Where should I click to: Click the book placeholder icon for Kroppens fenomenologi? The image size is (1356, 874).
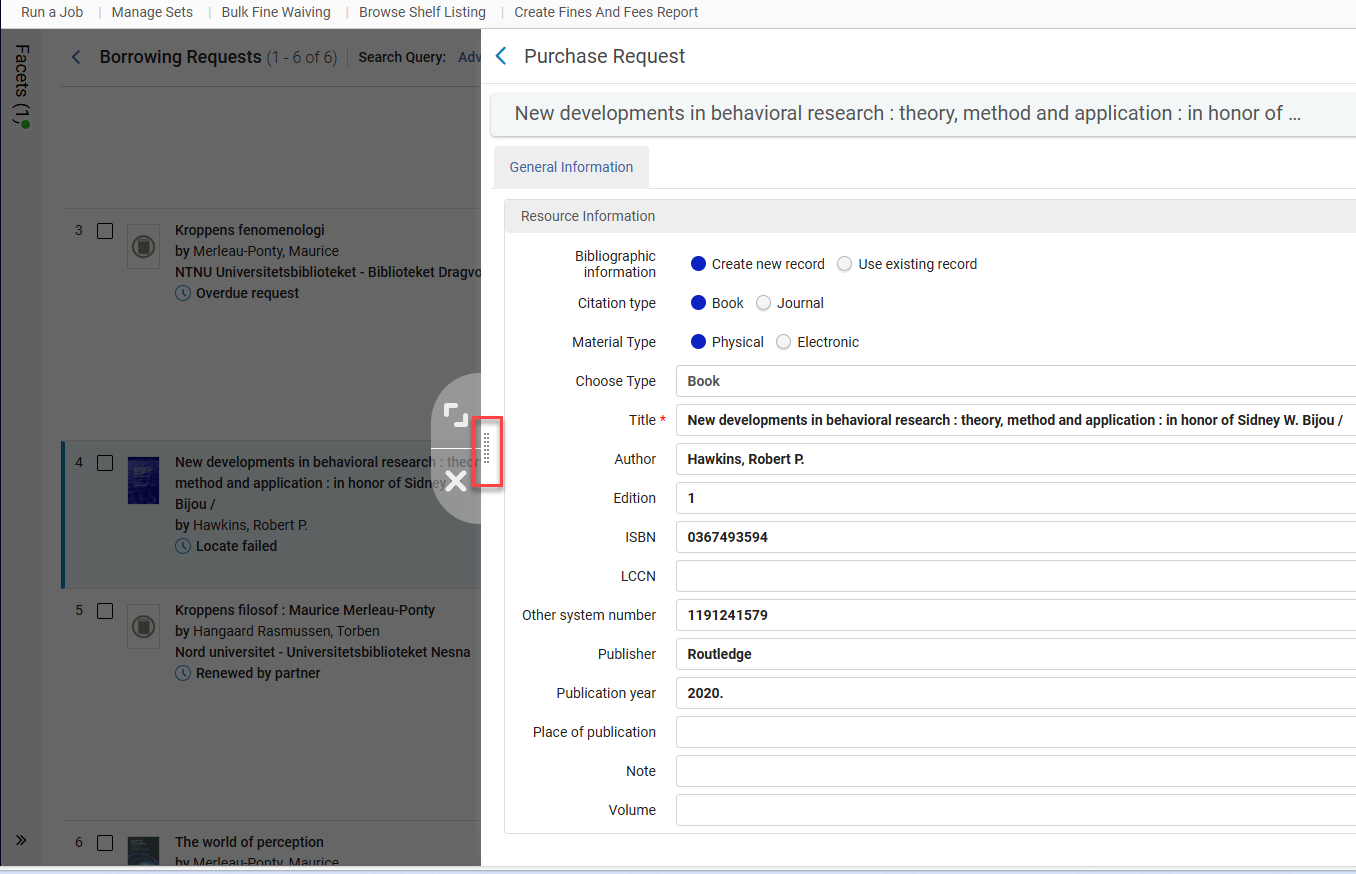pos(143,246)
